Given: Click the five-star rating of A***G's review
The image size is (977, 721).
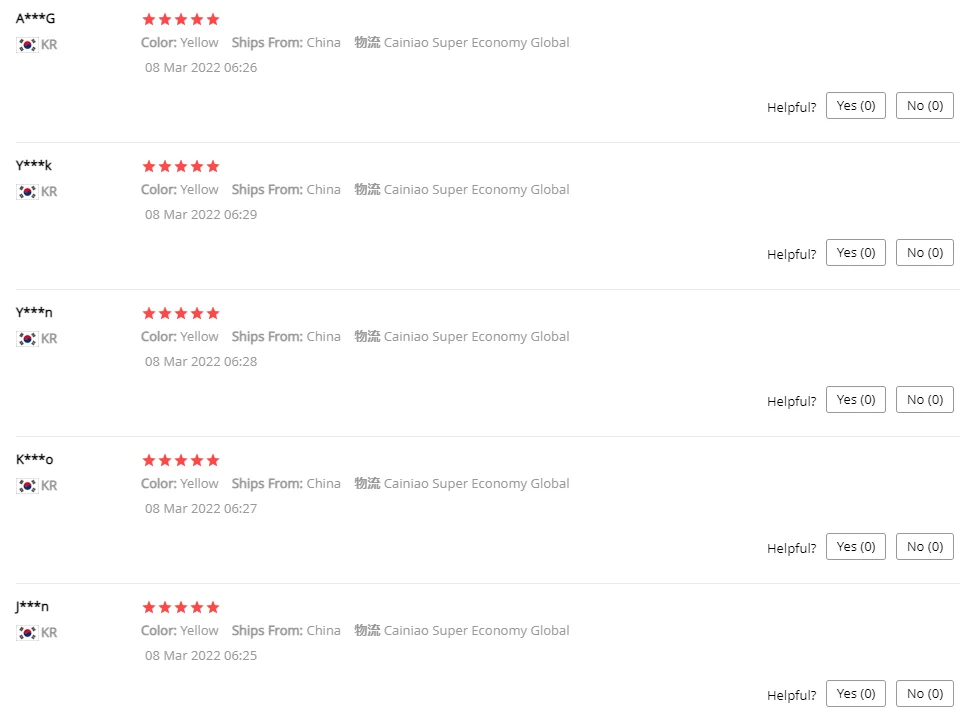Looking at the screenshot, I should [x=181, y=19].
